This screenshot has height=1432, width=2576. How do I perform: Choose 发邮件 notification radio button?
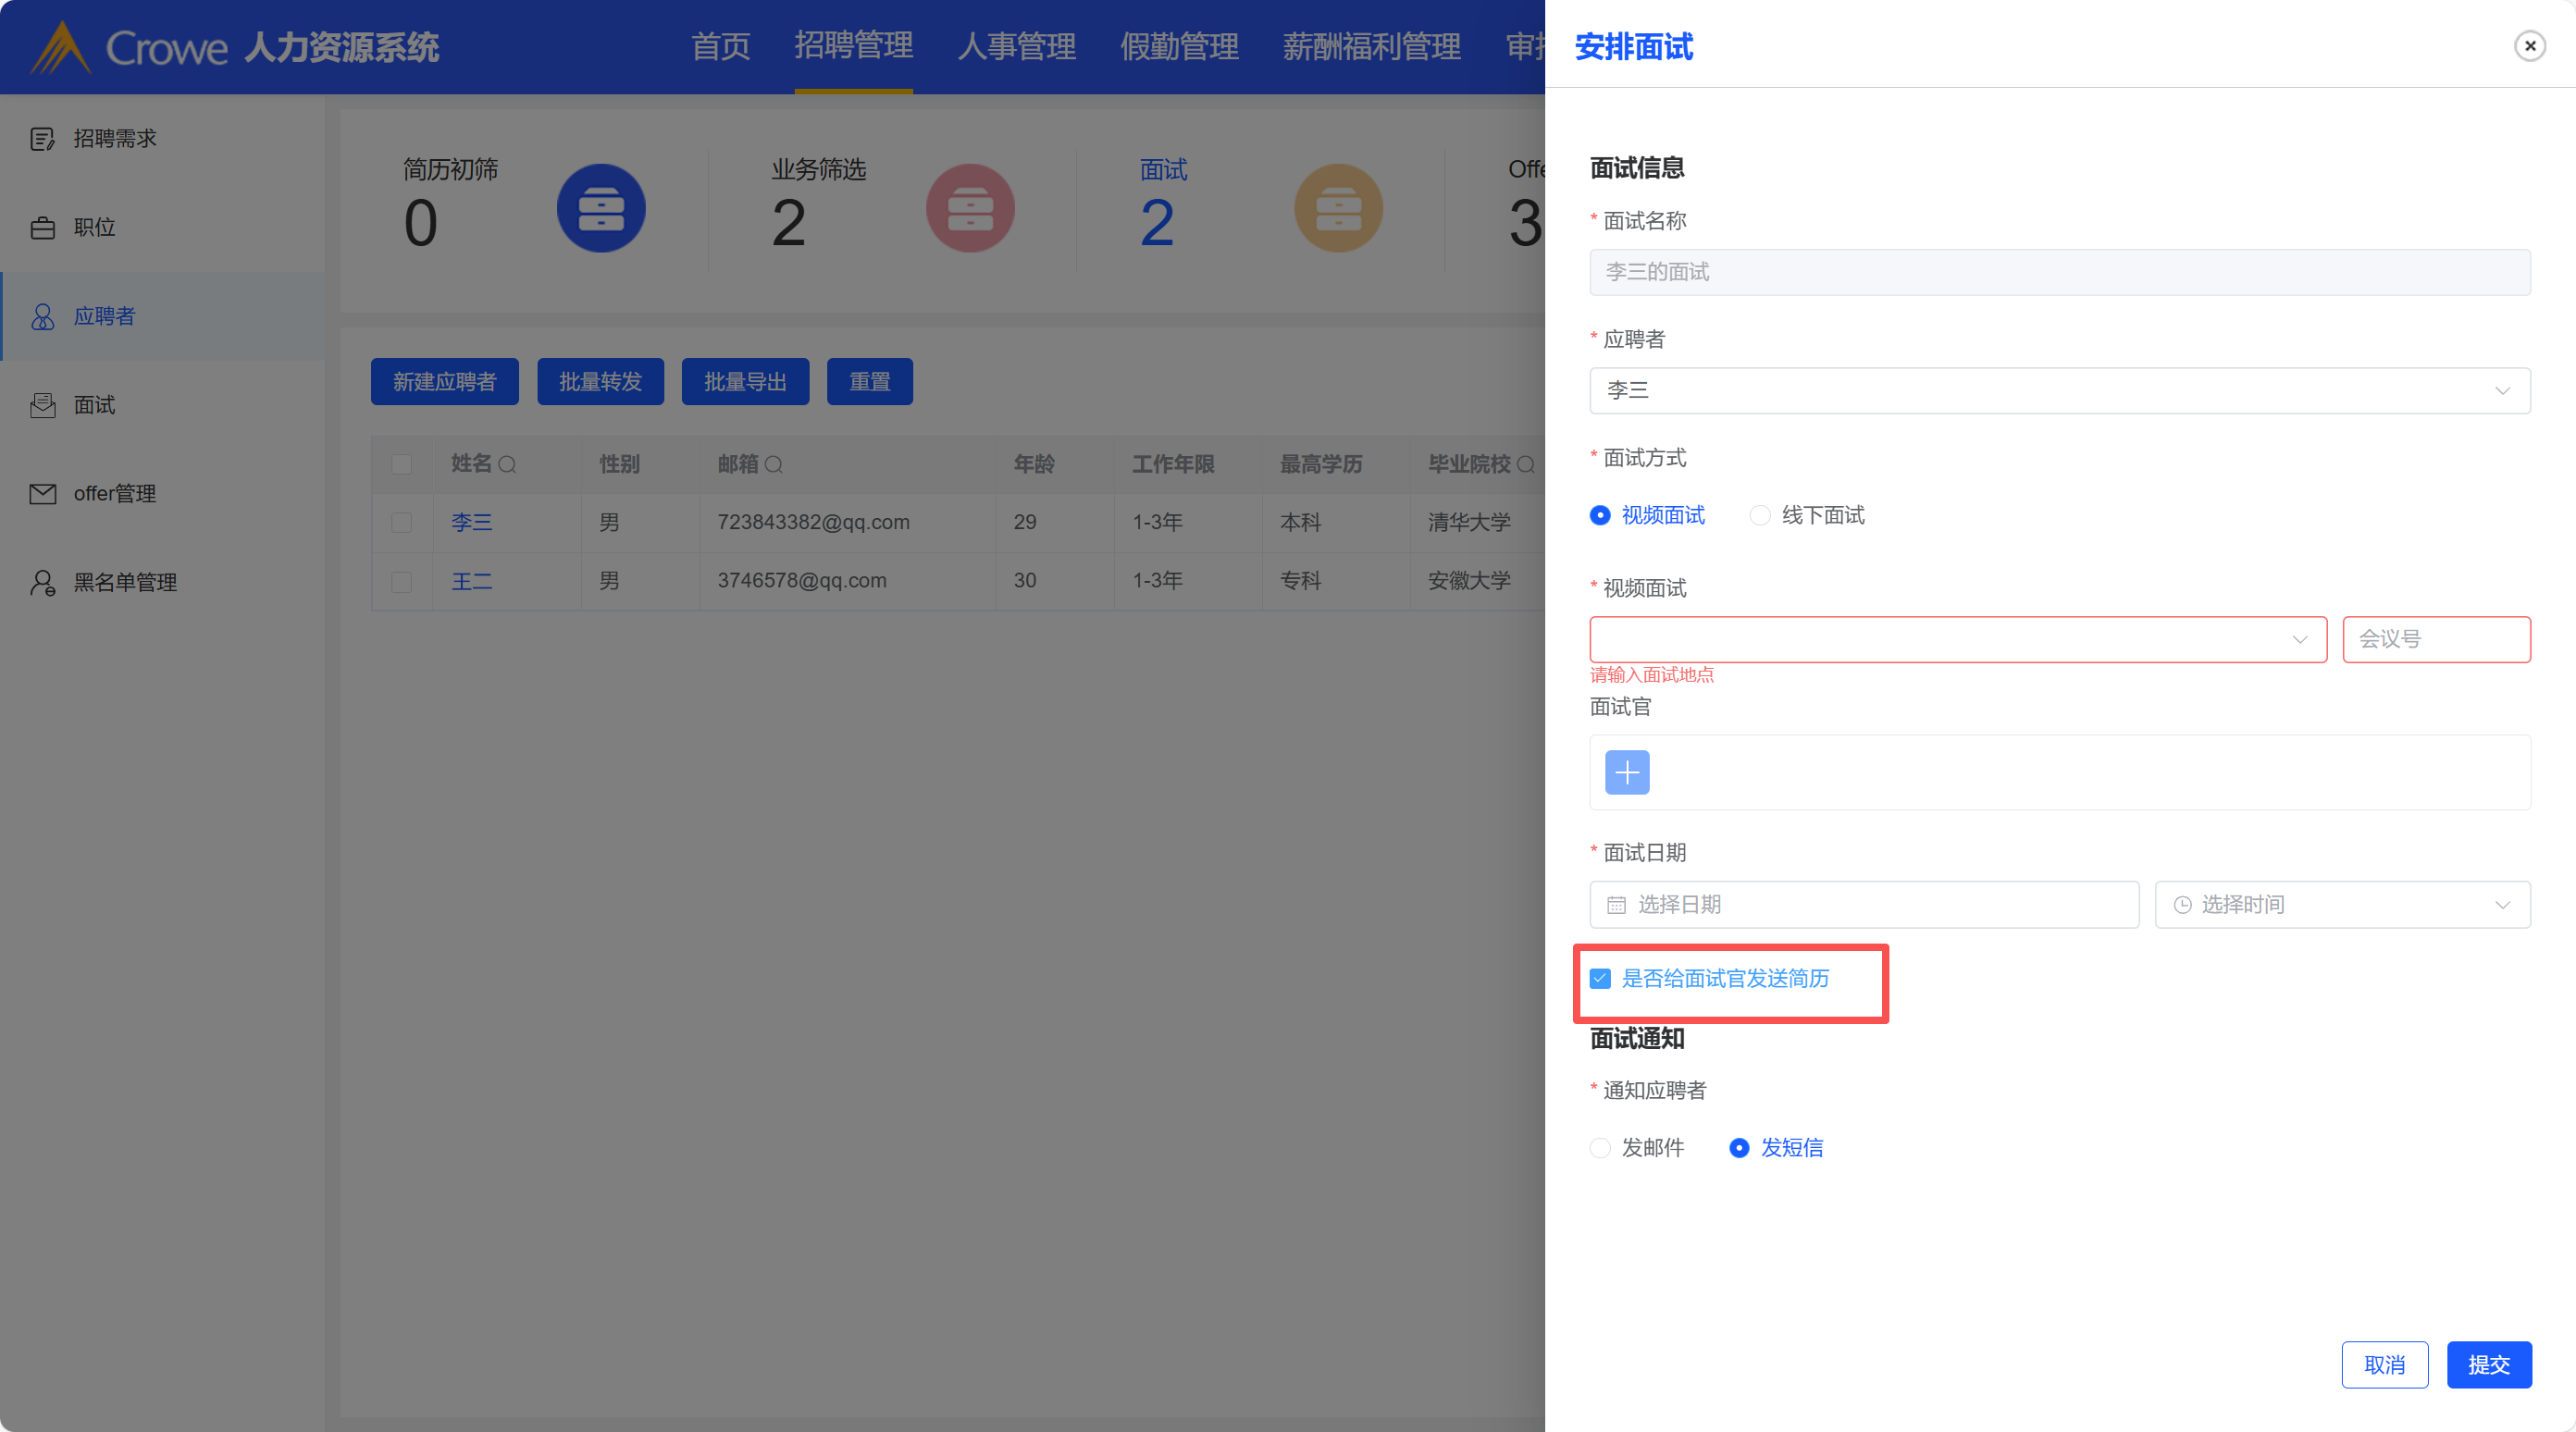(x=1600, y=1148)
